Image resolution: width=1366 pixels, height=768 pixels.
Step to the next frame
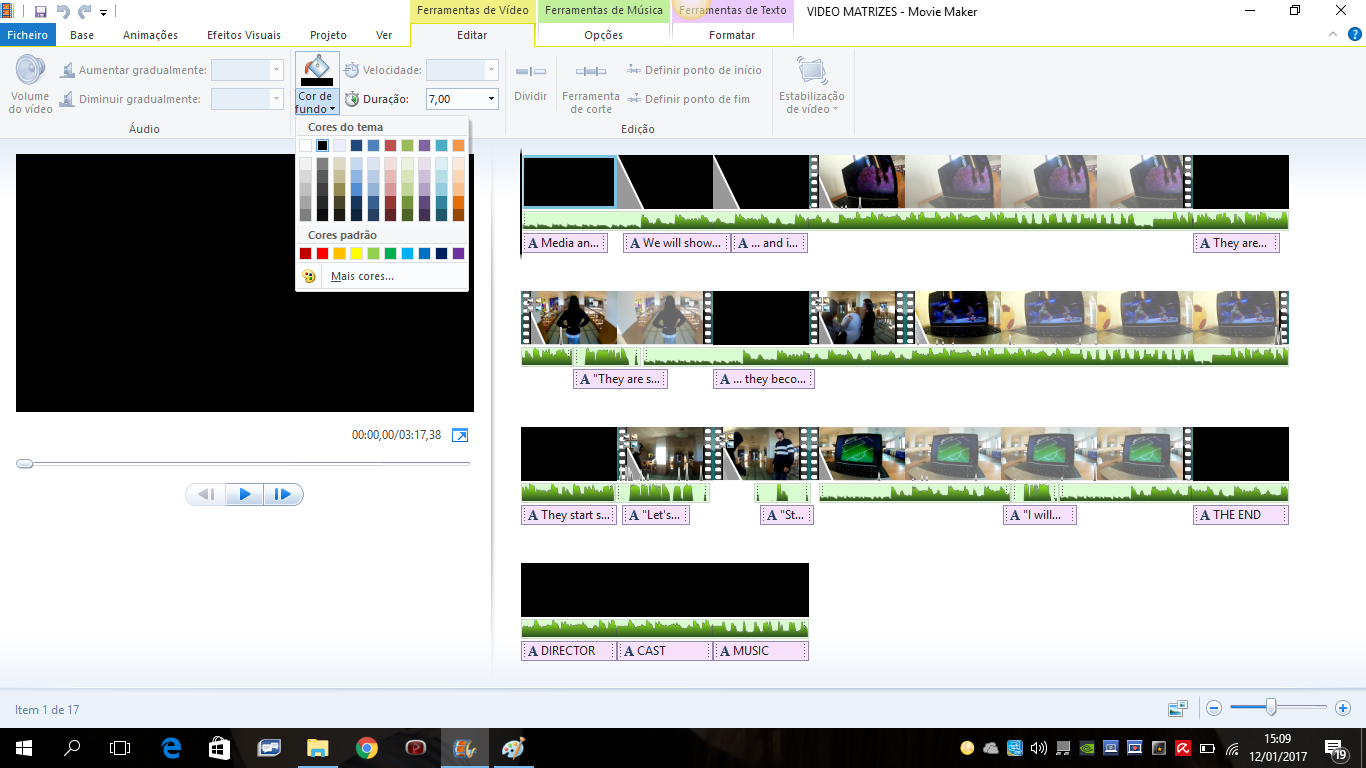(x=283, y=494)
